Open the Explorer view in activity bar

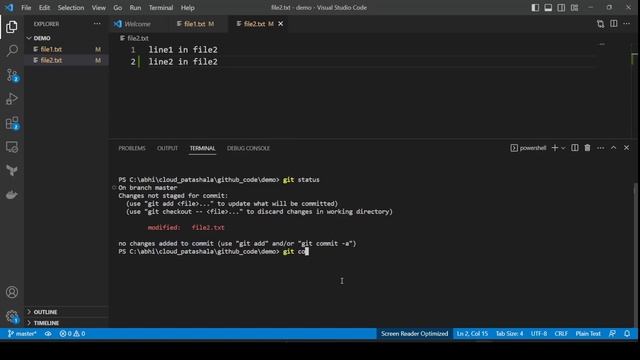12,27
